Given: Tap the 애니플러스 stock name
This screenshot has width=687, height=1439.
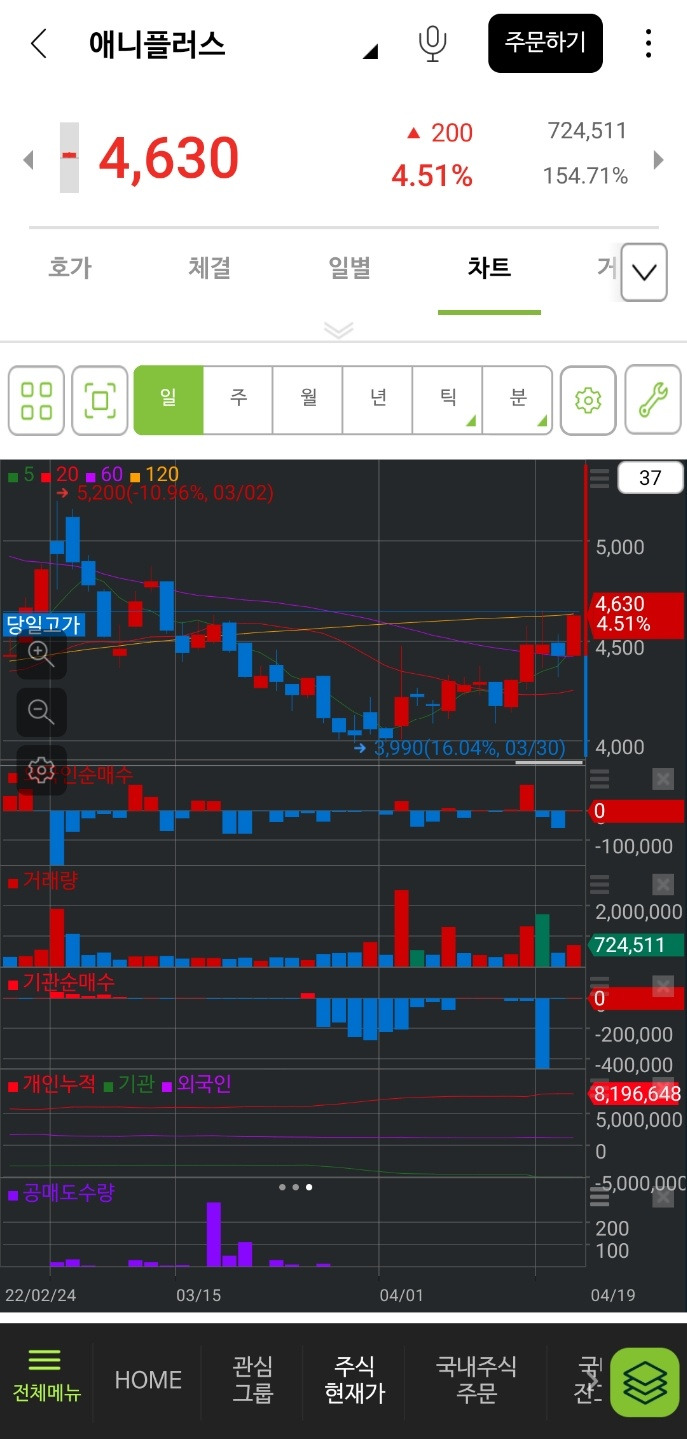Looking at the screenshot, I should click(157, 44).
